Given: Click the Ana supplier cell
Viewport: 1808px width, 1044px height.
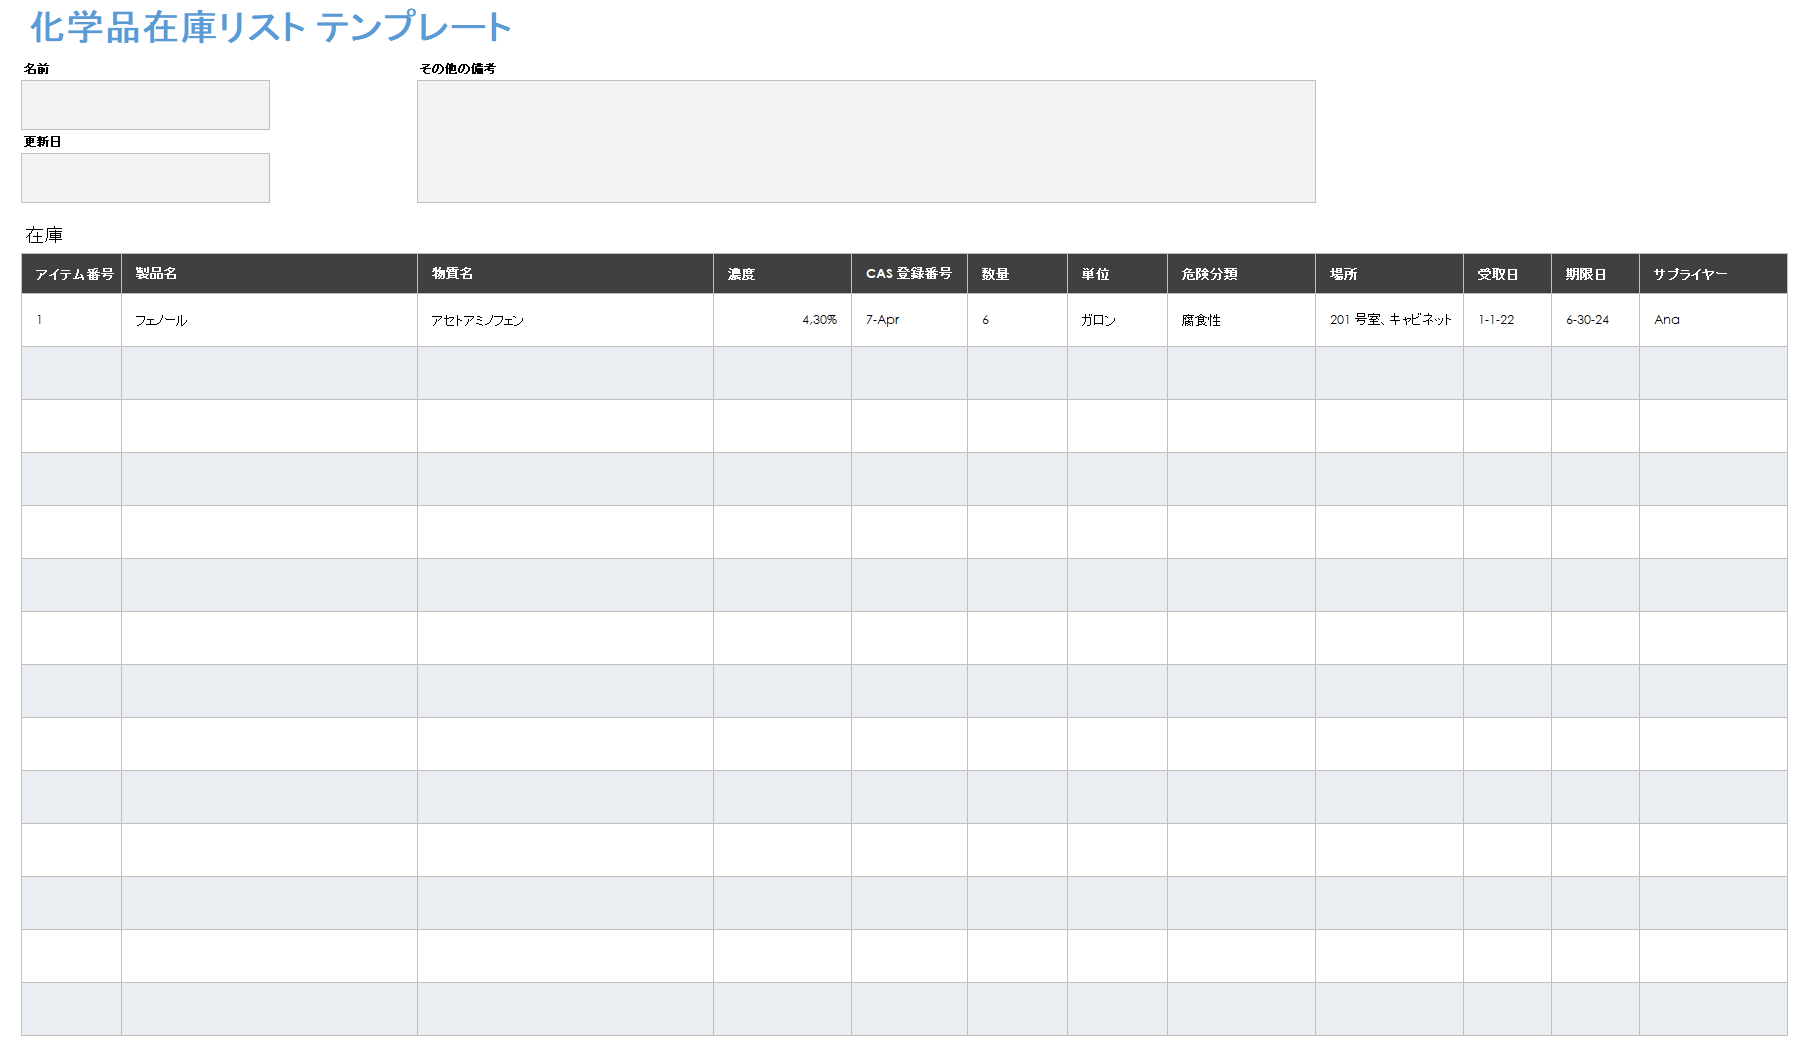Looking at the screenshot, I should [x=1714, y=320].
